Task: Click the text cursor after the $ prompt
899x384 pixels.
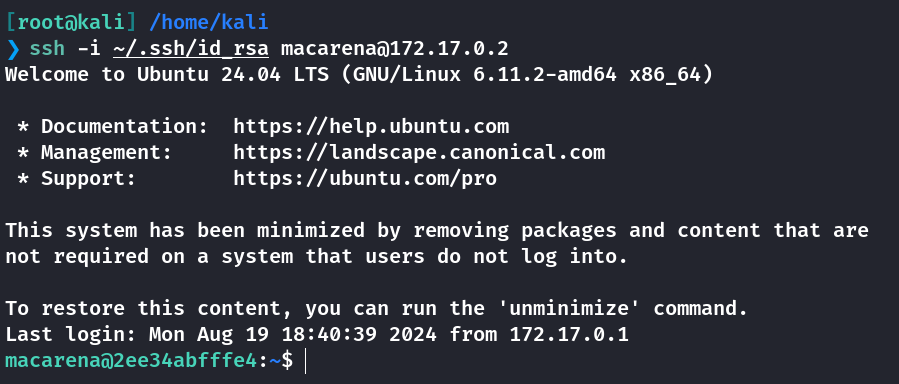Action: [306, 361]
